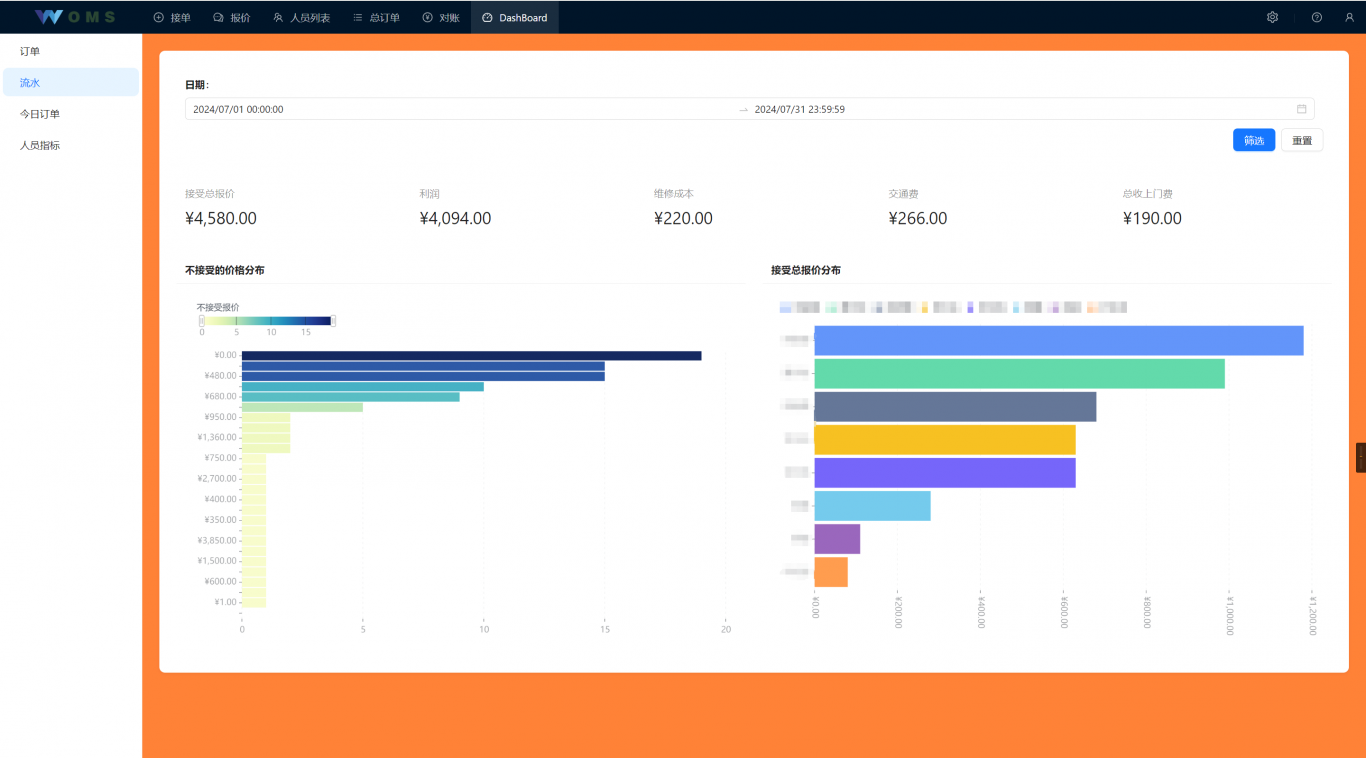Image resolution: width=1366 pixels, height=758 pixels.
Task: Click the 维修成本 value ¥220.00
Action: point(683,218)
